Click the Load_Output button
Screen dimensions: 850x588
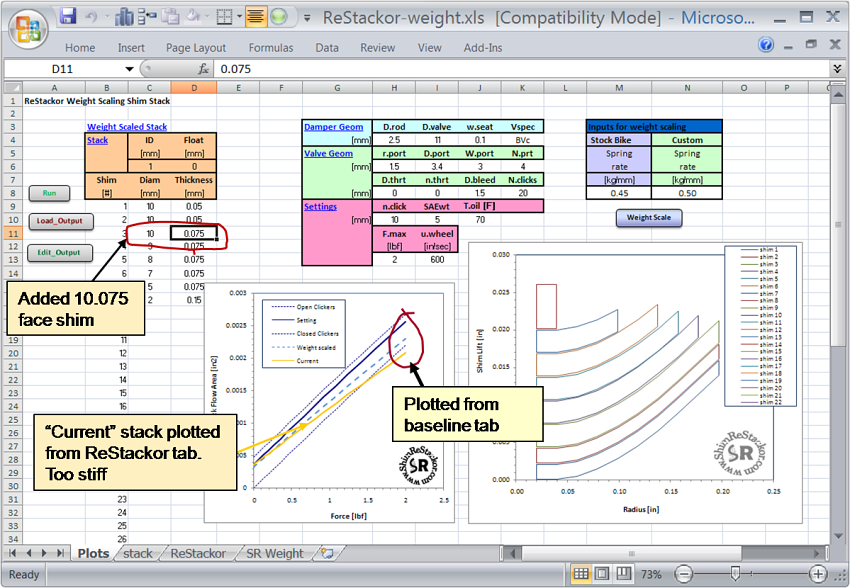(60, 221)
